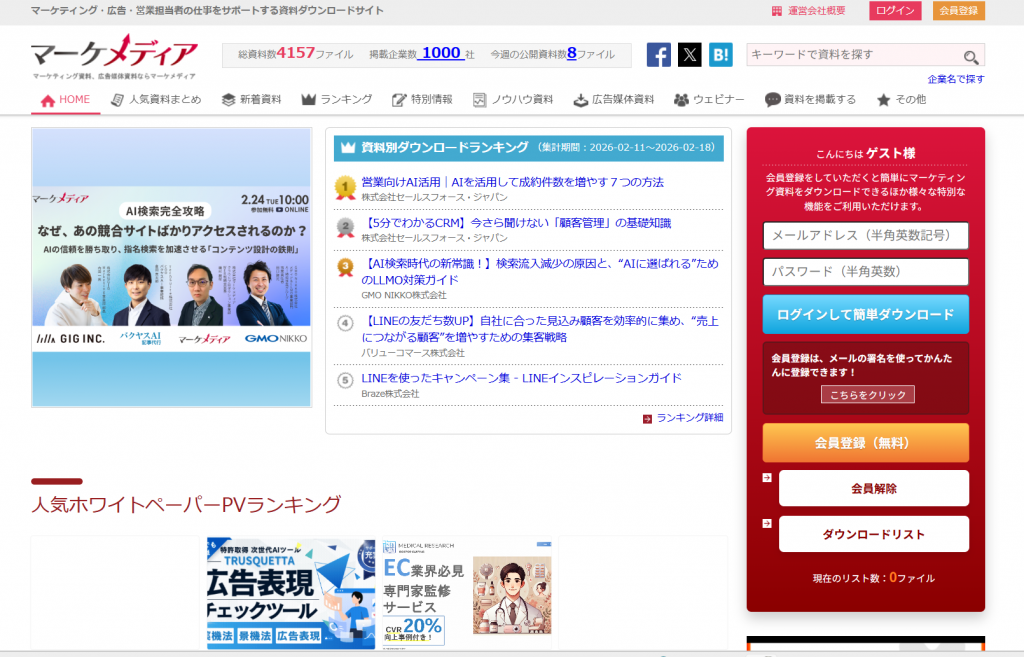The height and width of the screenshot is (657, 1024).
Task: Click the silver rank 2 medal
Action: click(345, 228)
